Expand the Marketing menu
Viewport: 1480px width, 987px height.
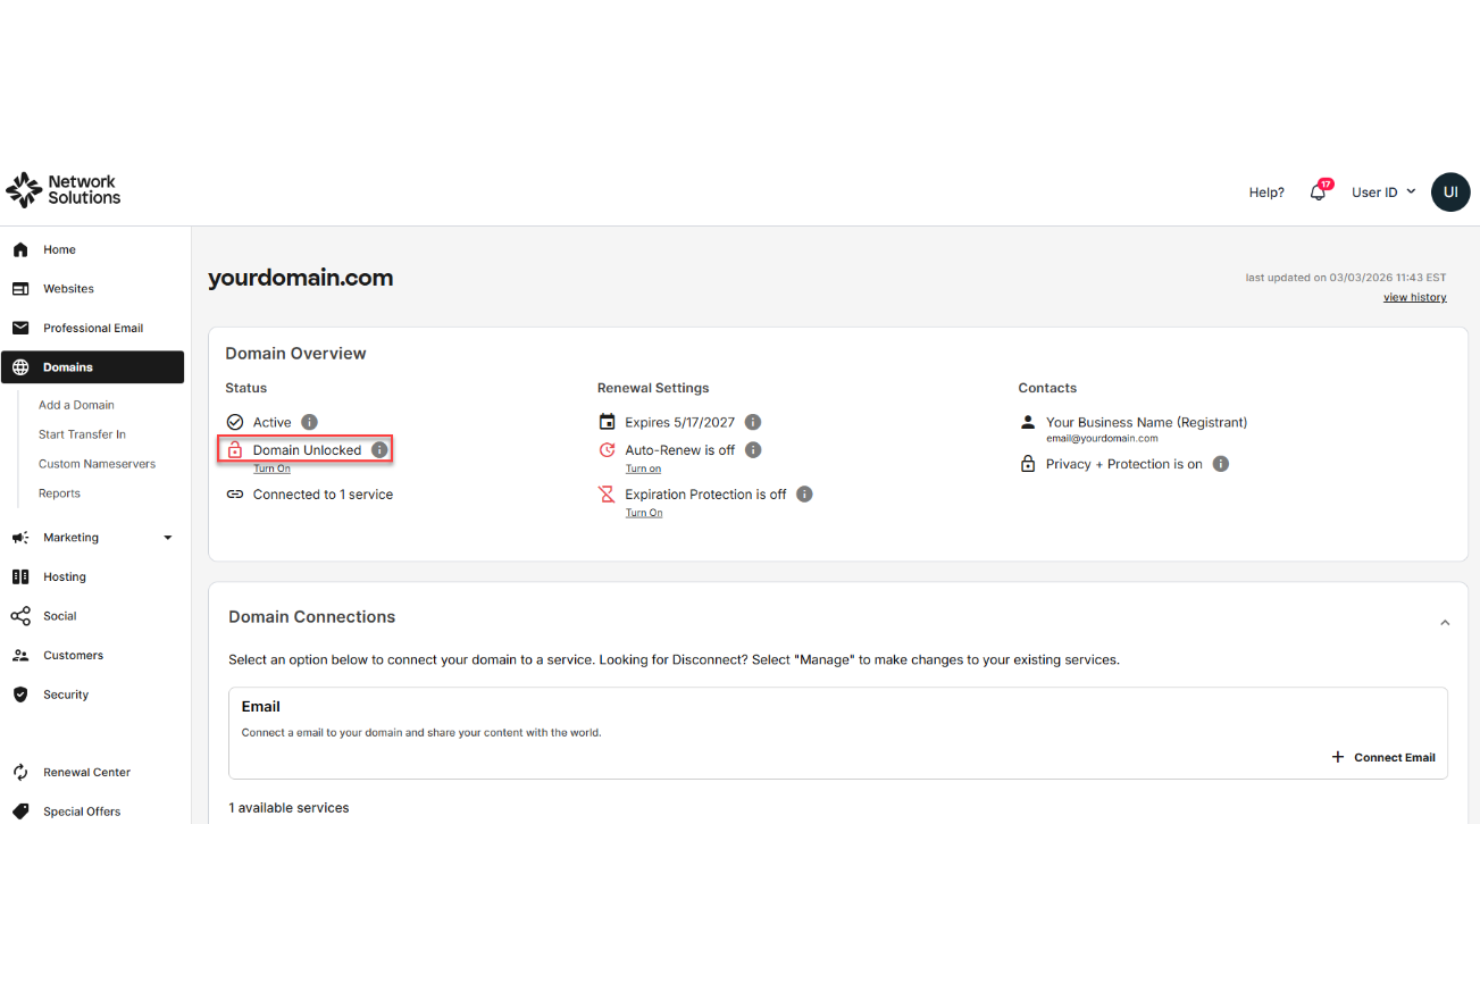coord(167,537)
